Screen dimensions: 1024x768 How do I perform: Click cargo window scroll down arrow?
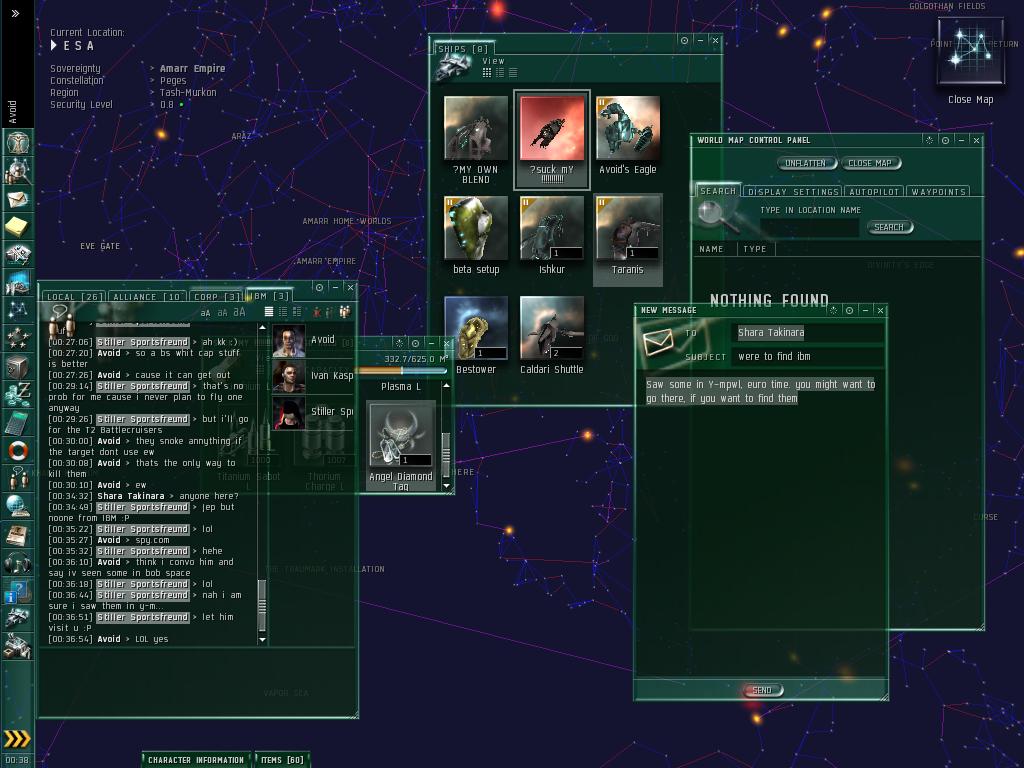[x=447, y=486]
